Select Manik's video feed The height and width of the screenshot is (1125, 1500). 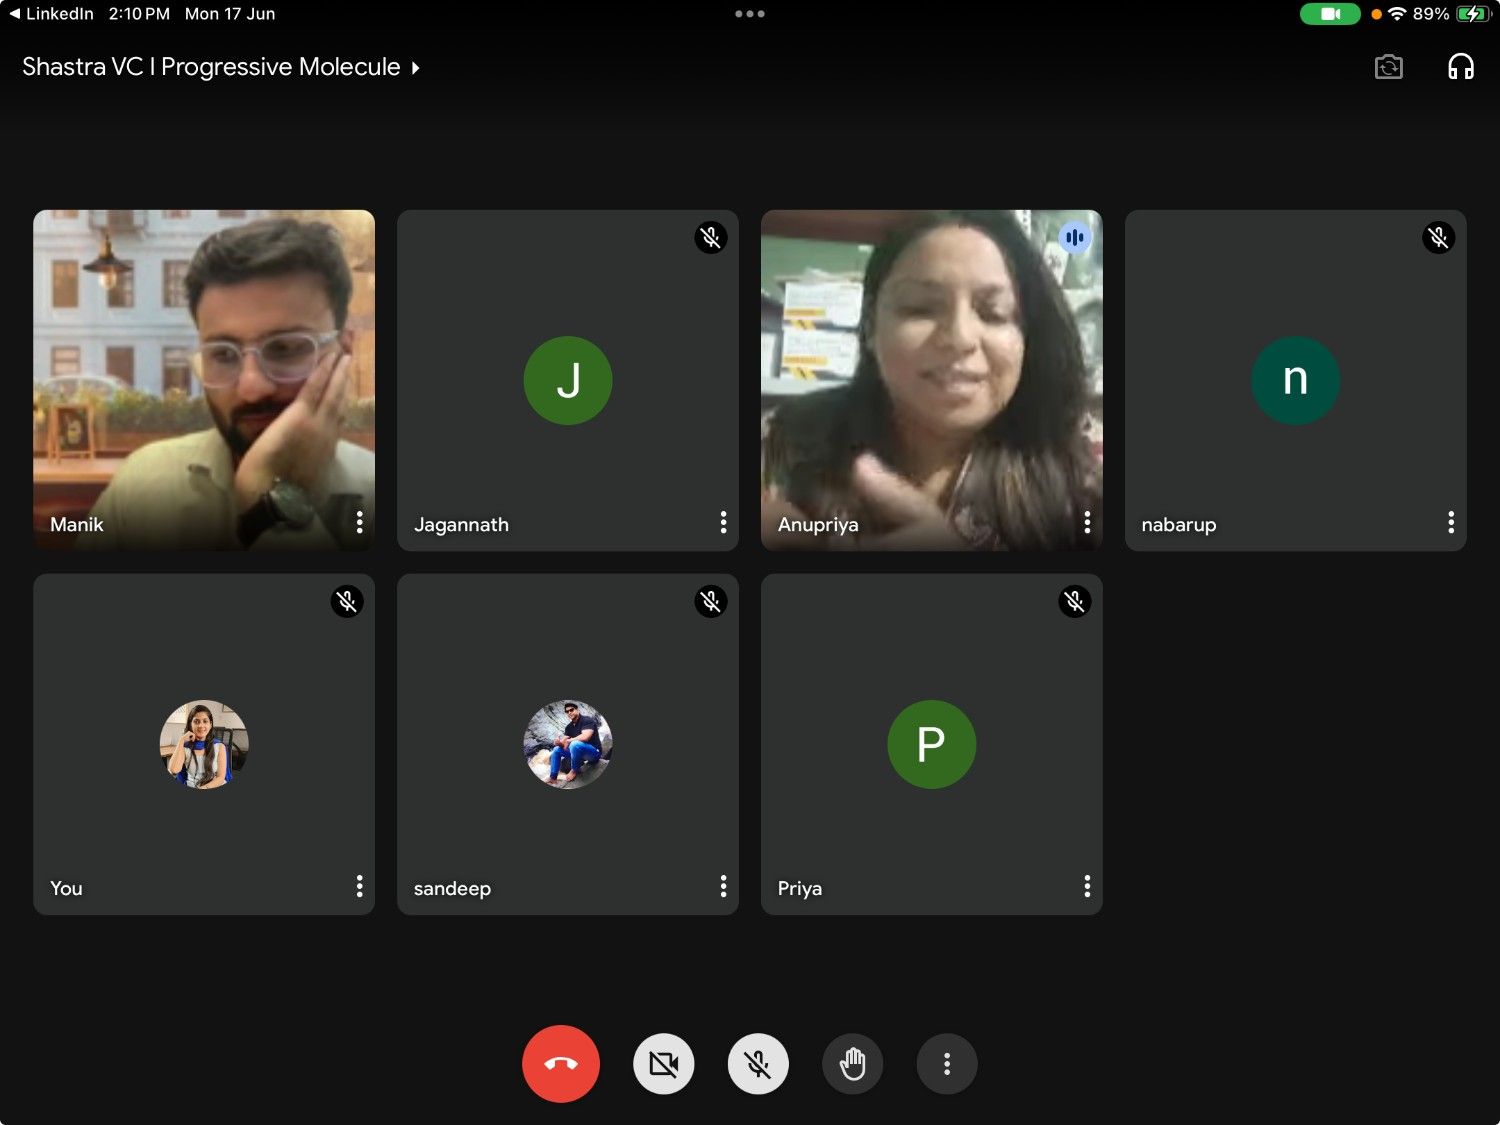click(x=204, y=380)
